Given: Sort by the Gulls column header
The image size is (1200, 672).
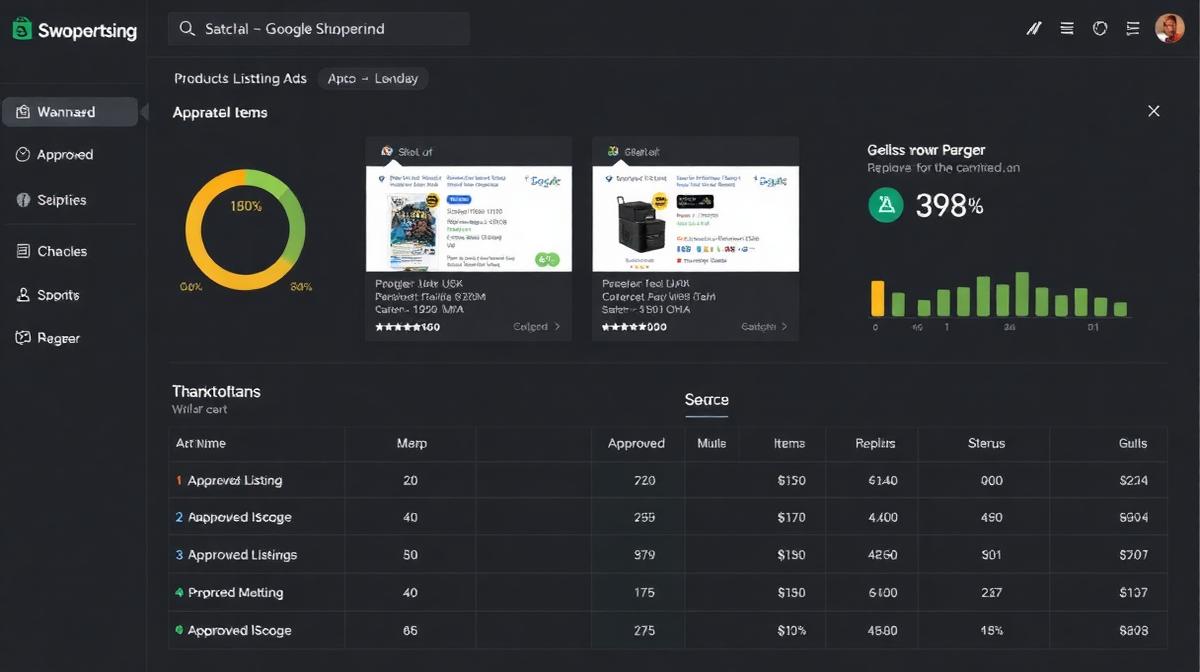Looking at the screenshot, I should coord(1133,443).
